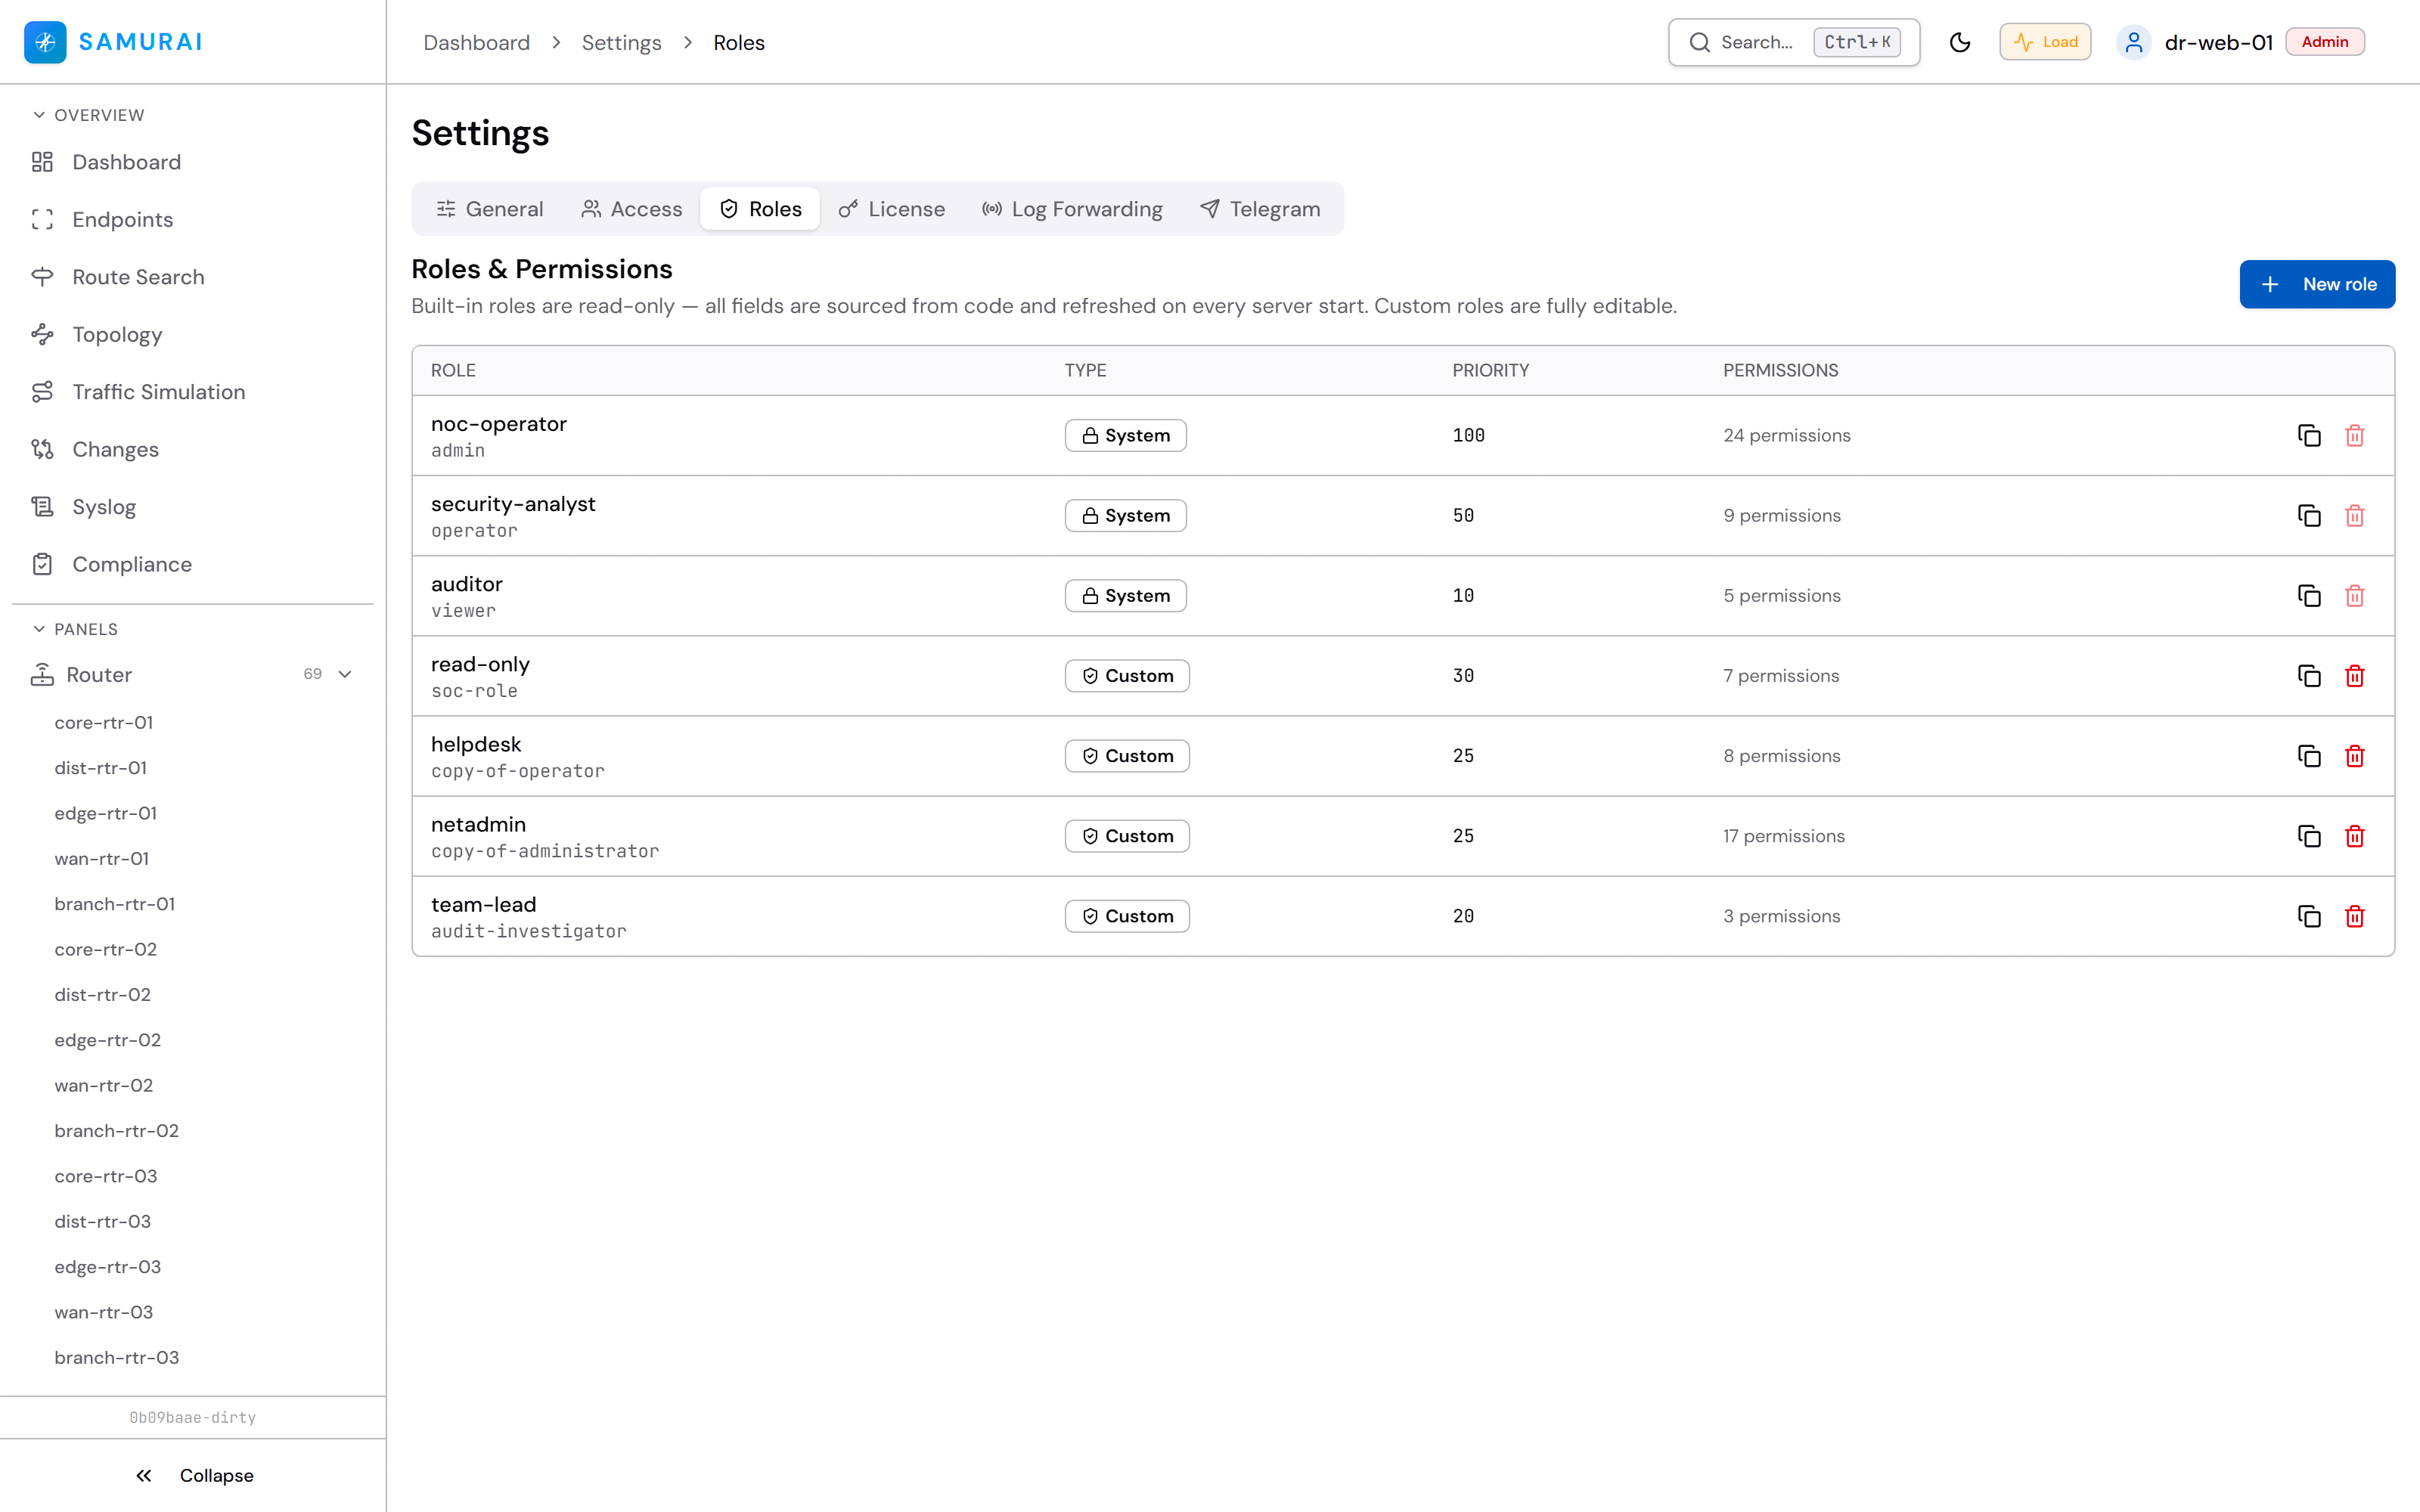Collapse the sidebar
Viewport: 2420px width, 1512px height.
[x=194, y=1475]
